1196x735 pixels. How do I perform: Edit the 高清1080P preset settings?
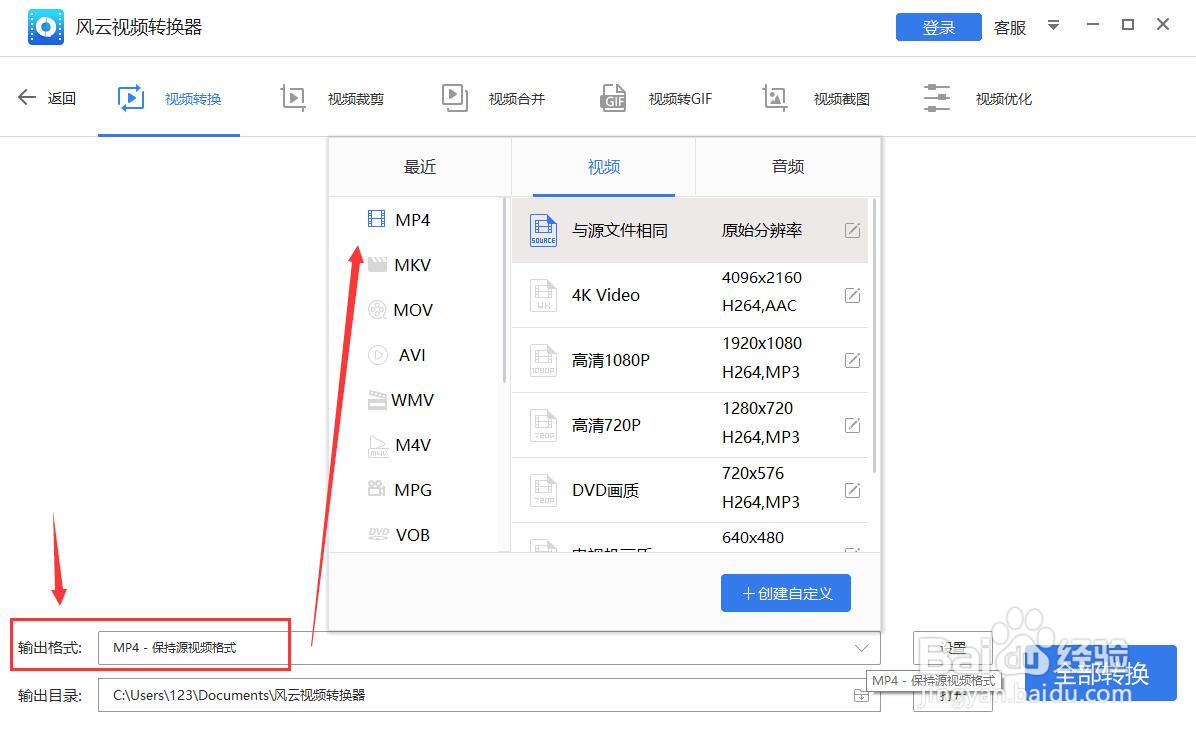coord(852,359)
